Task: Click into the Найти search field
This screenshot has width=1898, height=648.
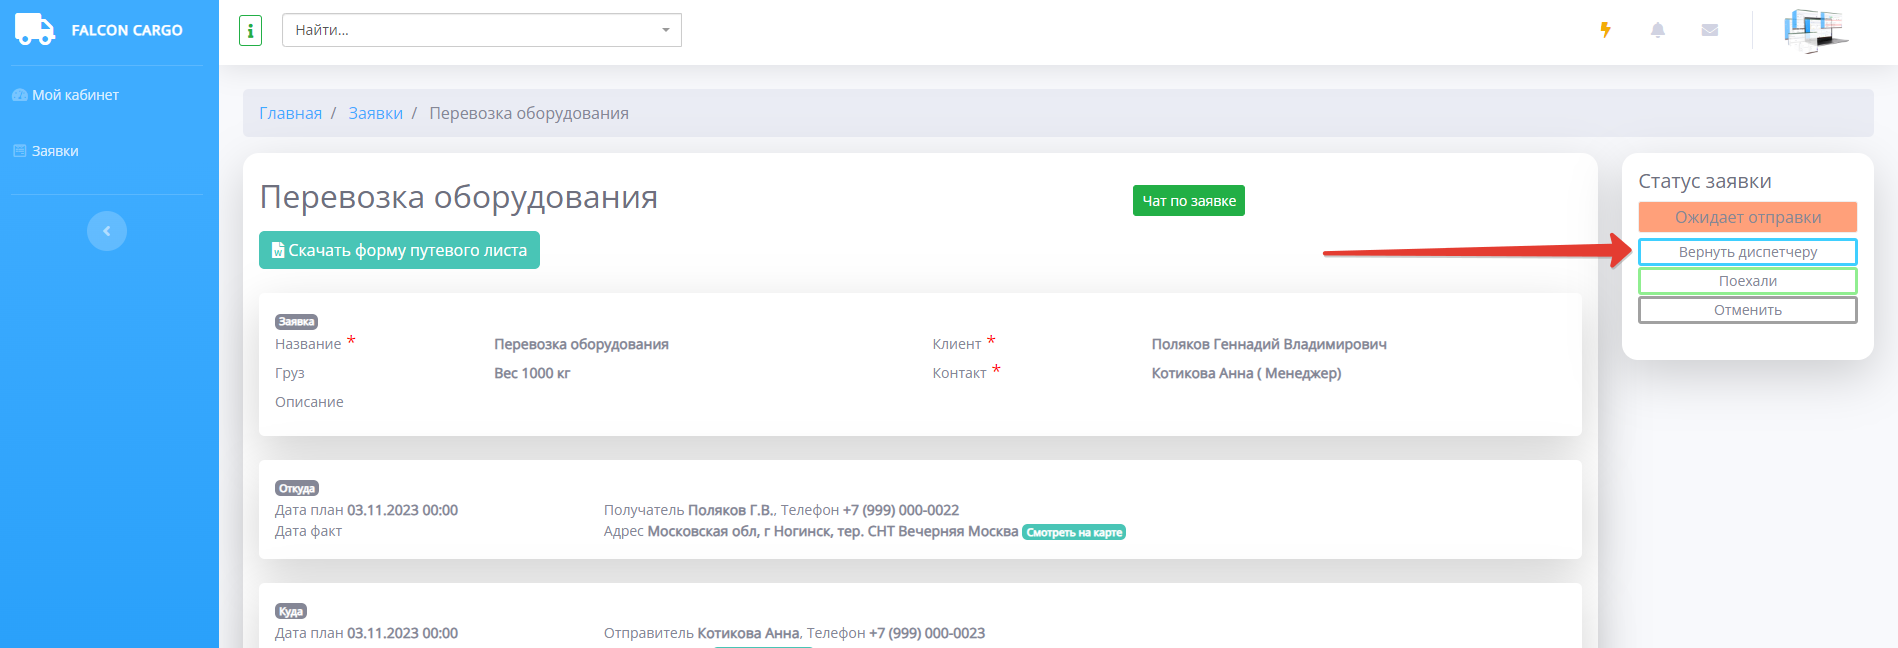Action: coord(470,30)
